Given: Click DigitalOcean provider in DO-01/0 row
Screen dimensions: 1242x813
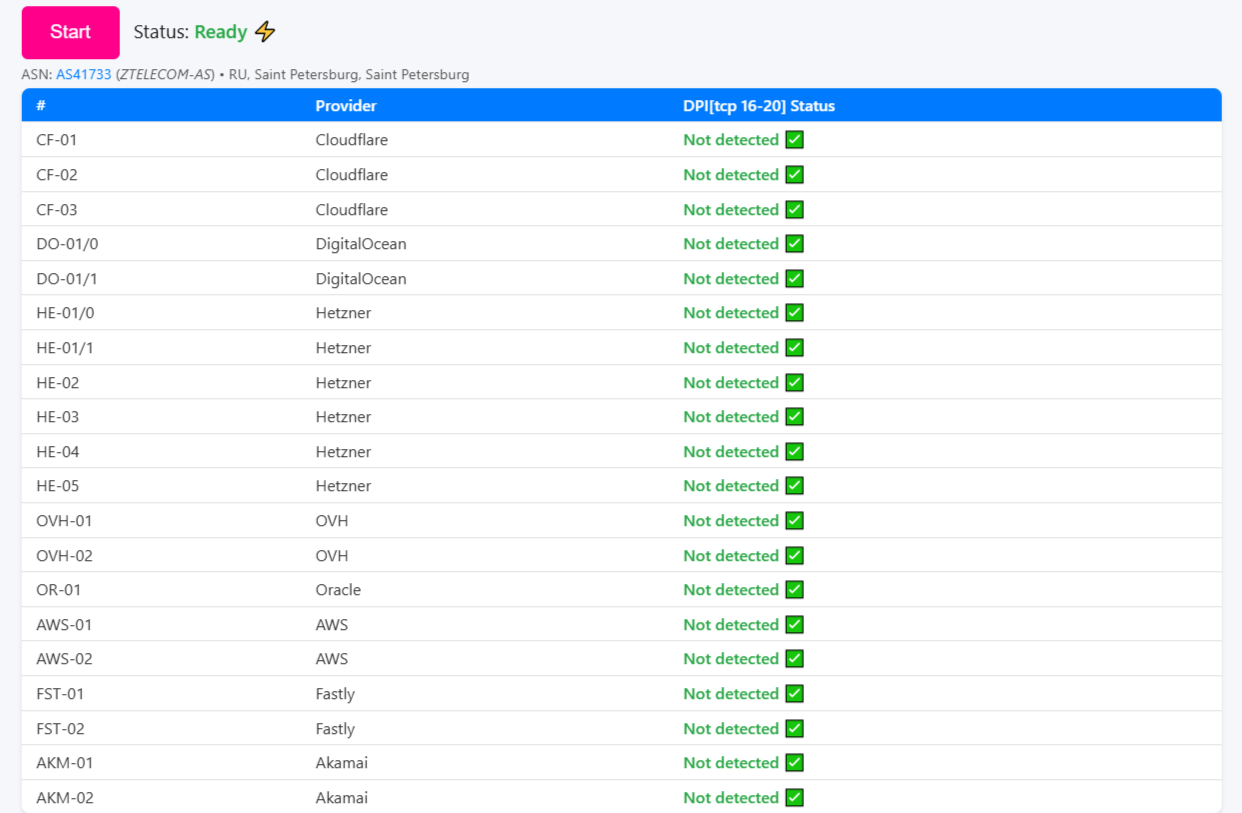Looking at the screenshot, I should [x=361, y=243].
